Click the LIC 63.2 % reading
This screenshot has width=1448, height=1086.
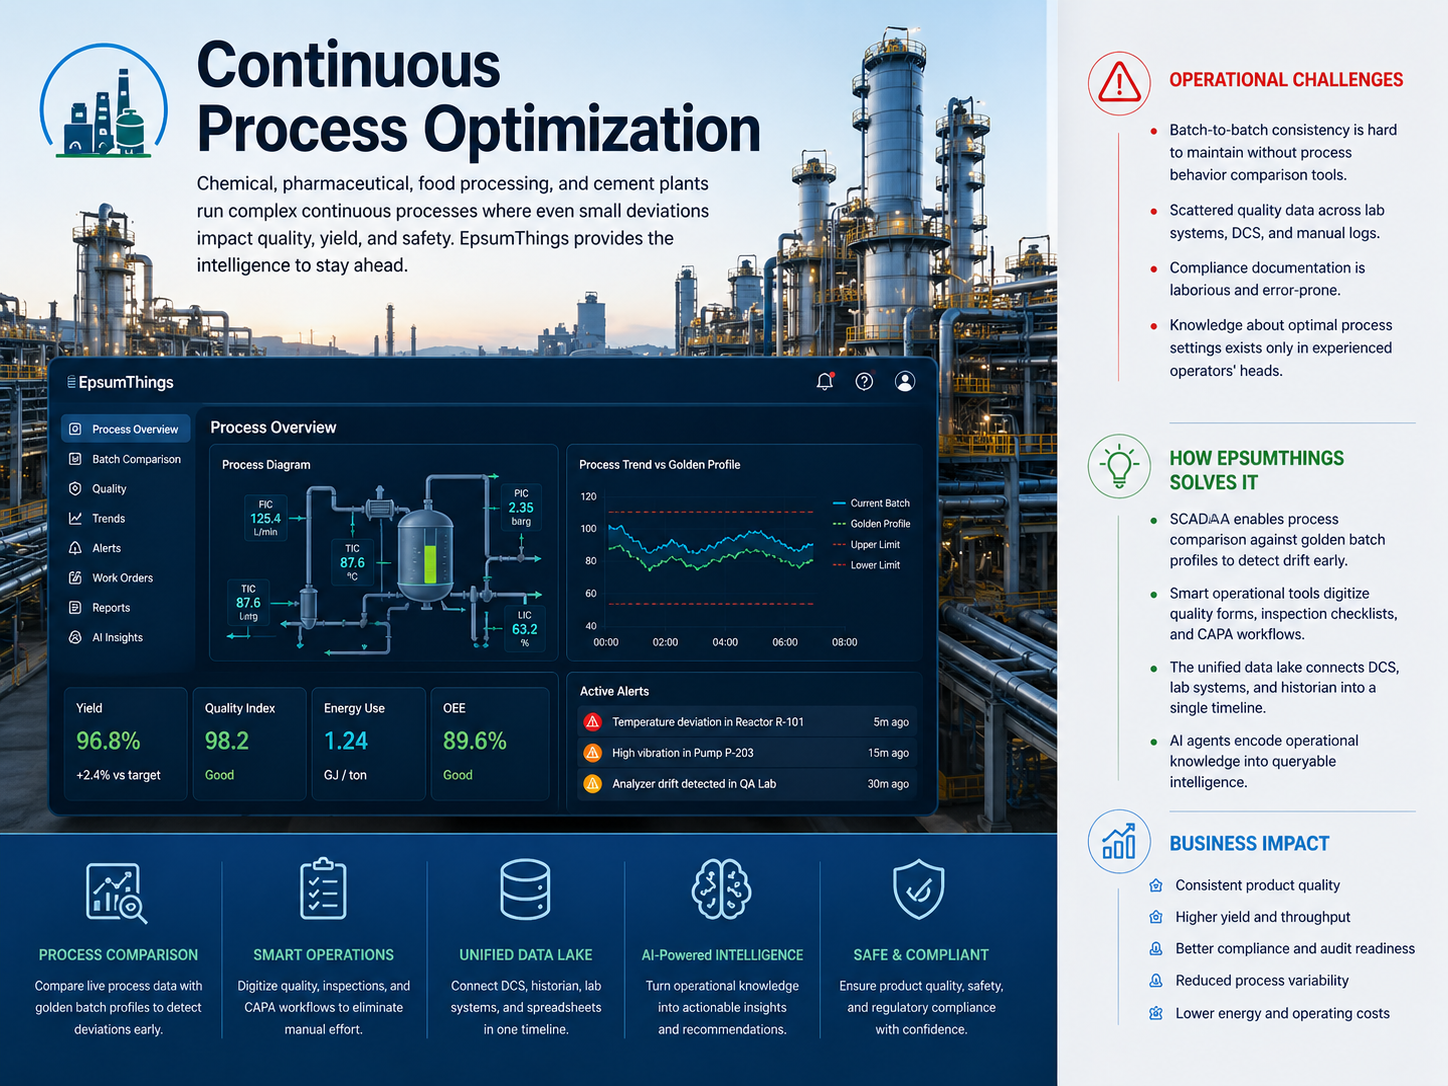tap(525, 629)
